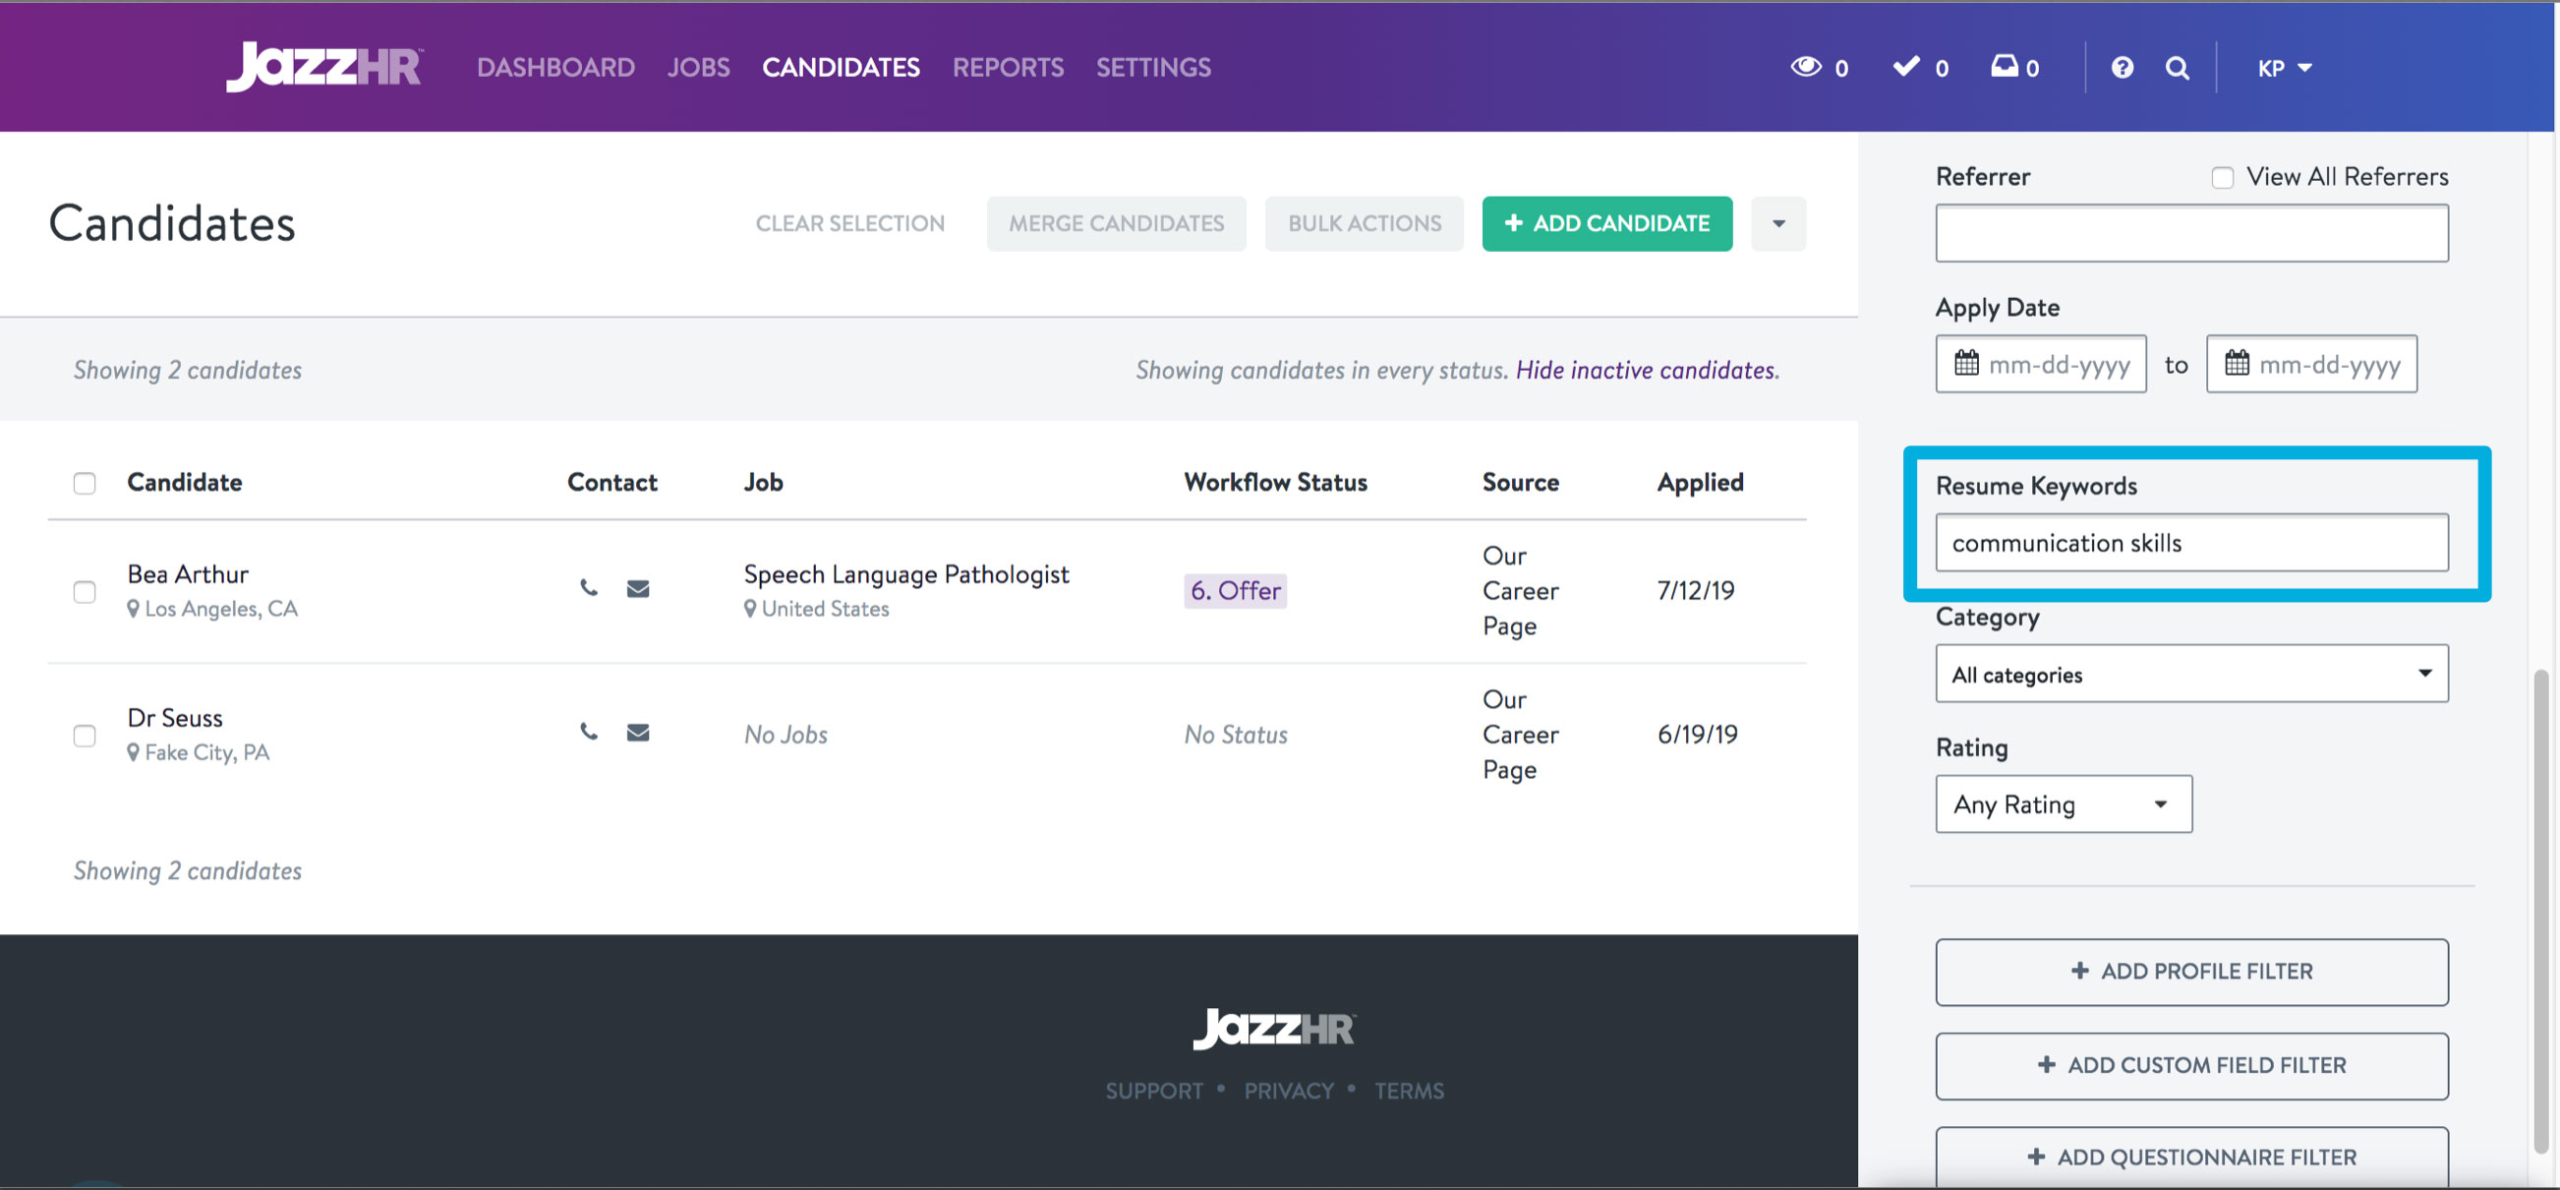This screenshot has width=2560, height=1190.
Task: Open the Add Candidate dropdown arrow
Action: tap(1778, 223)
